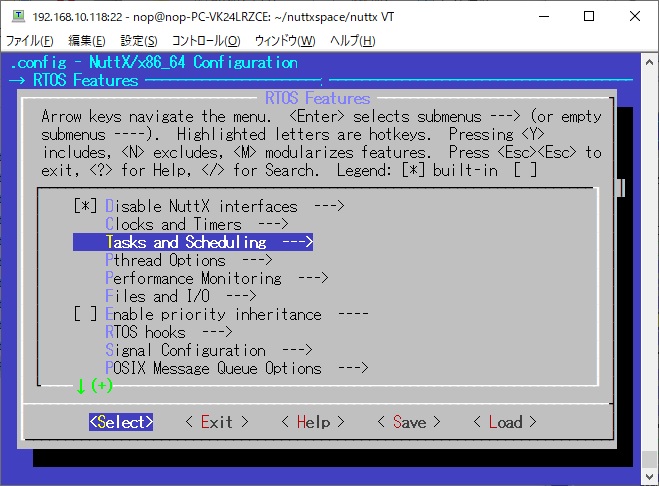Click the < Load > button
Image resolution: width=659 pixels, height=486 pixels.
click(505, 422)
